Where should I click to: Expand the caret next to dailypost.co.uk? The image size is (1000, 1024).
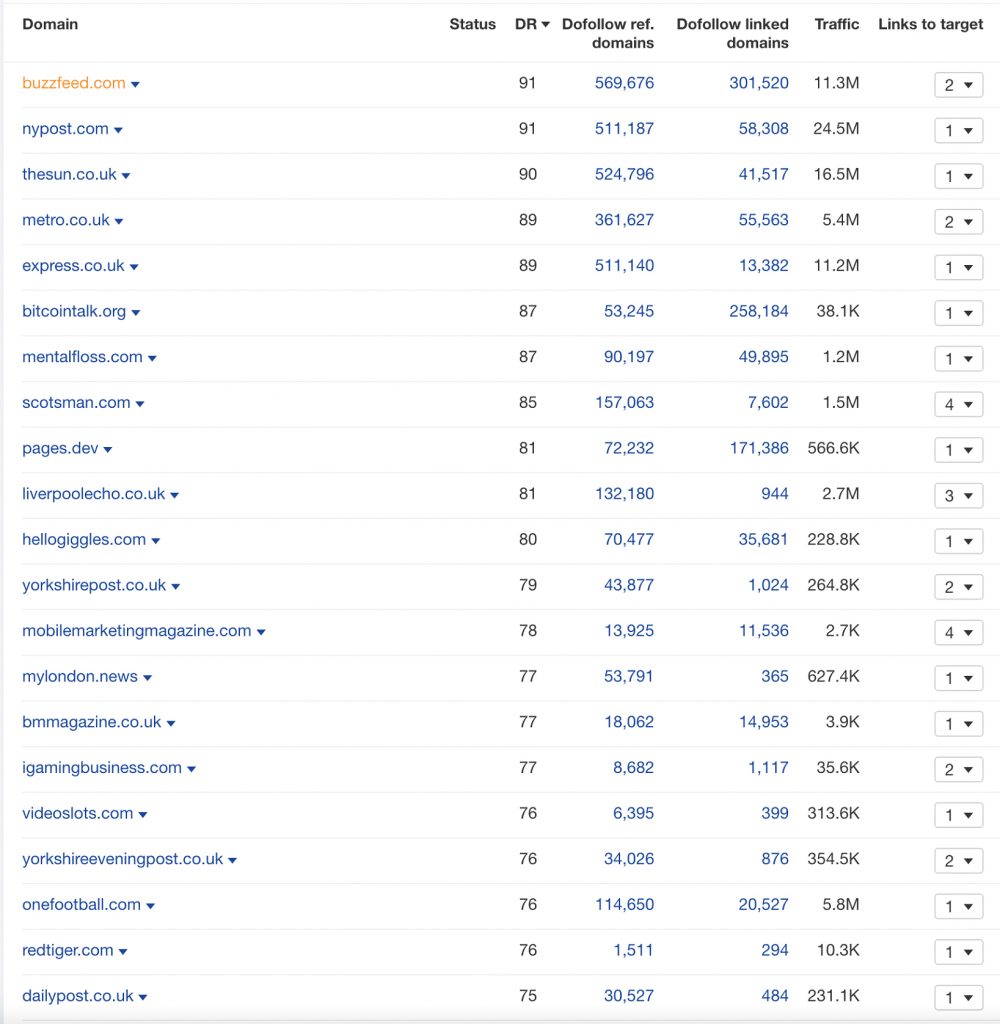point(143,997)
